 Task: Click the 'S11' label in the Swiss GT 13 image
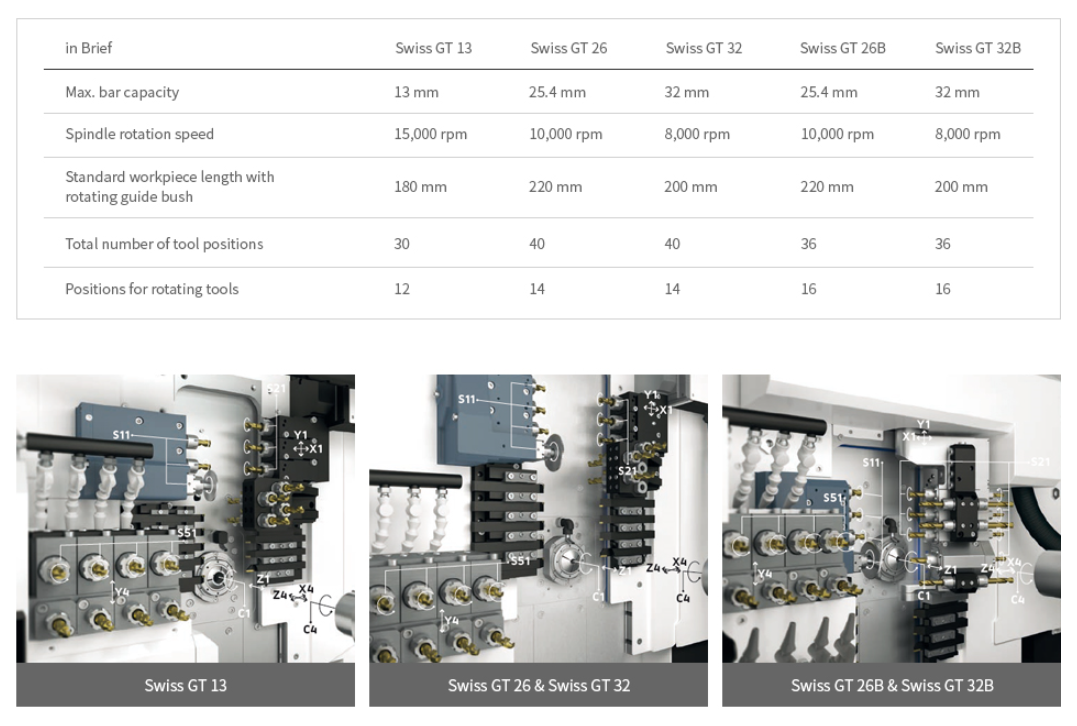click(x=122, y=434)
